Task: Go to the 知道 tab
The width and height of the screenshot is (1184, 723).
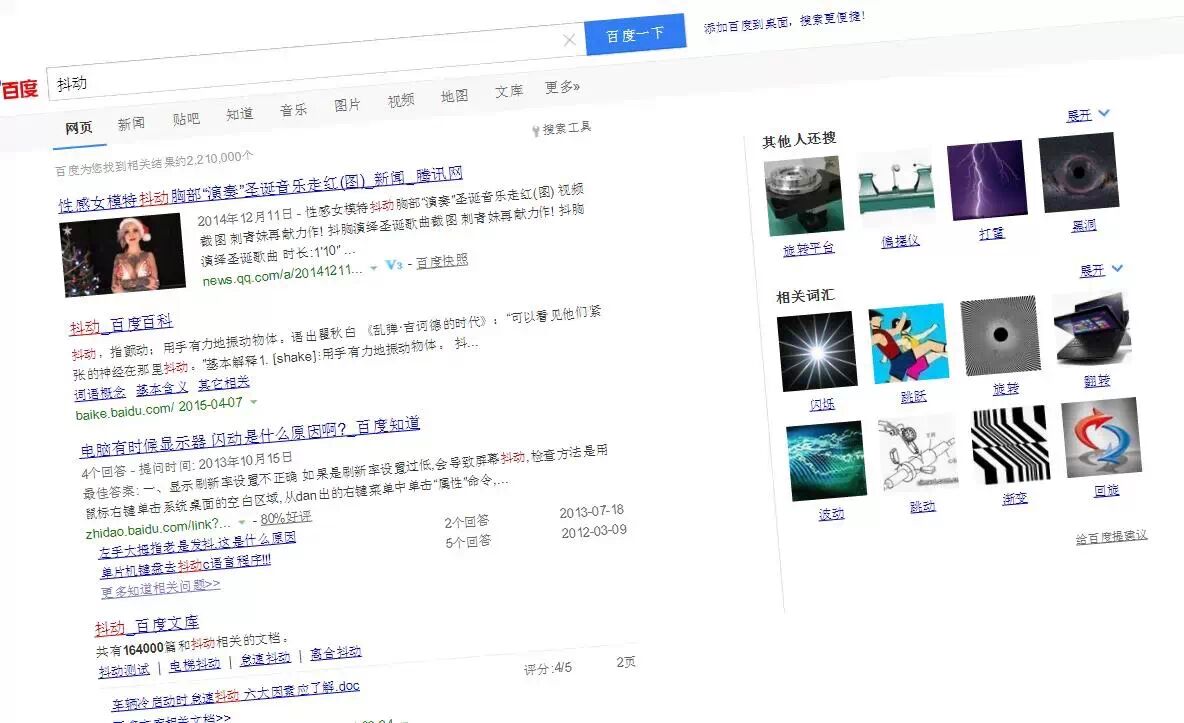Action: click(239, 113)
